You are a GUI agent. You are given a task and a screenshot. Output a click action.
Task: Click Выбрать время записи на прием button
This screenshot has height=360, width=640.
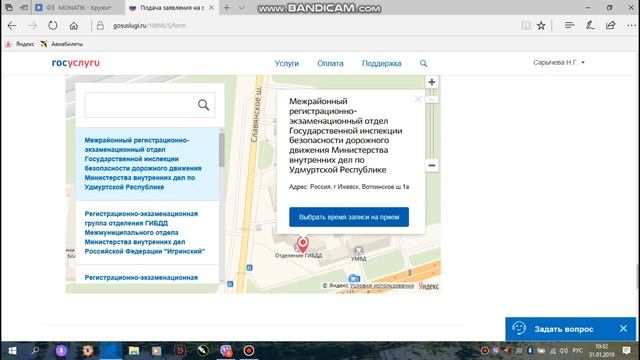coord(349,217)
